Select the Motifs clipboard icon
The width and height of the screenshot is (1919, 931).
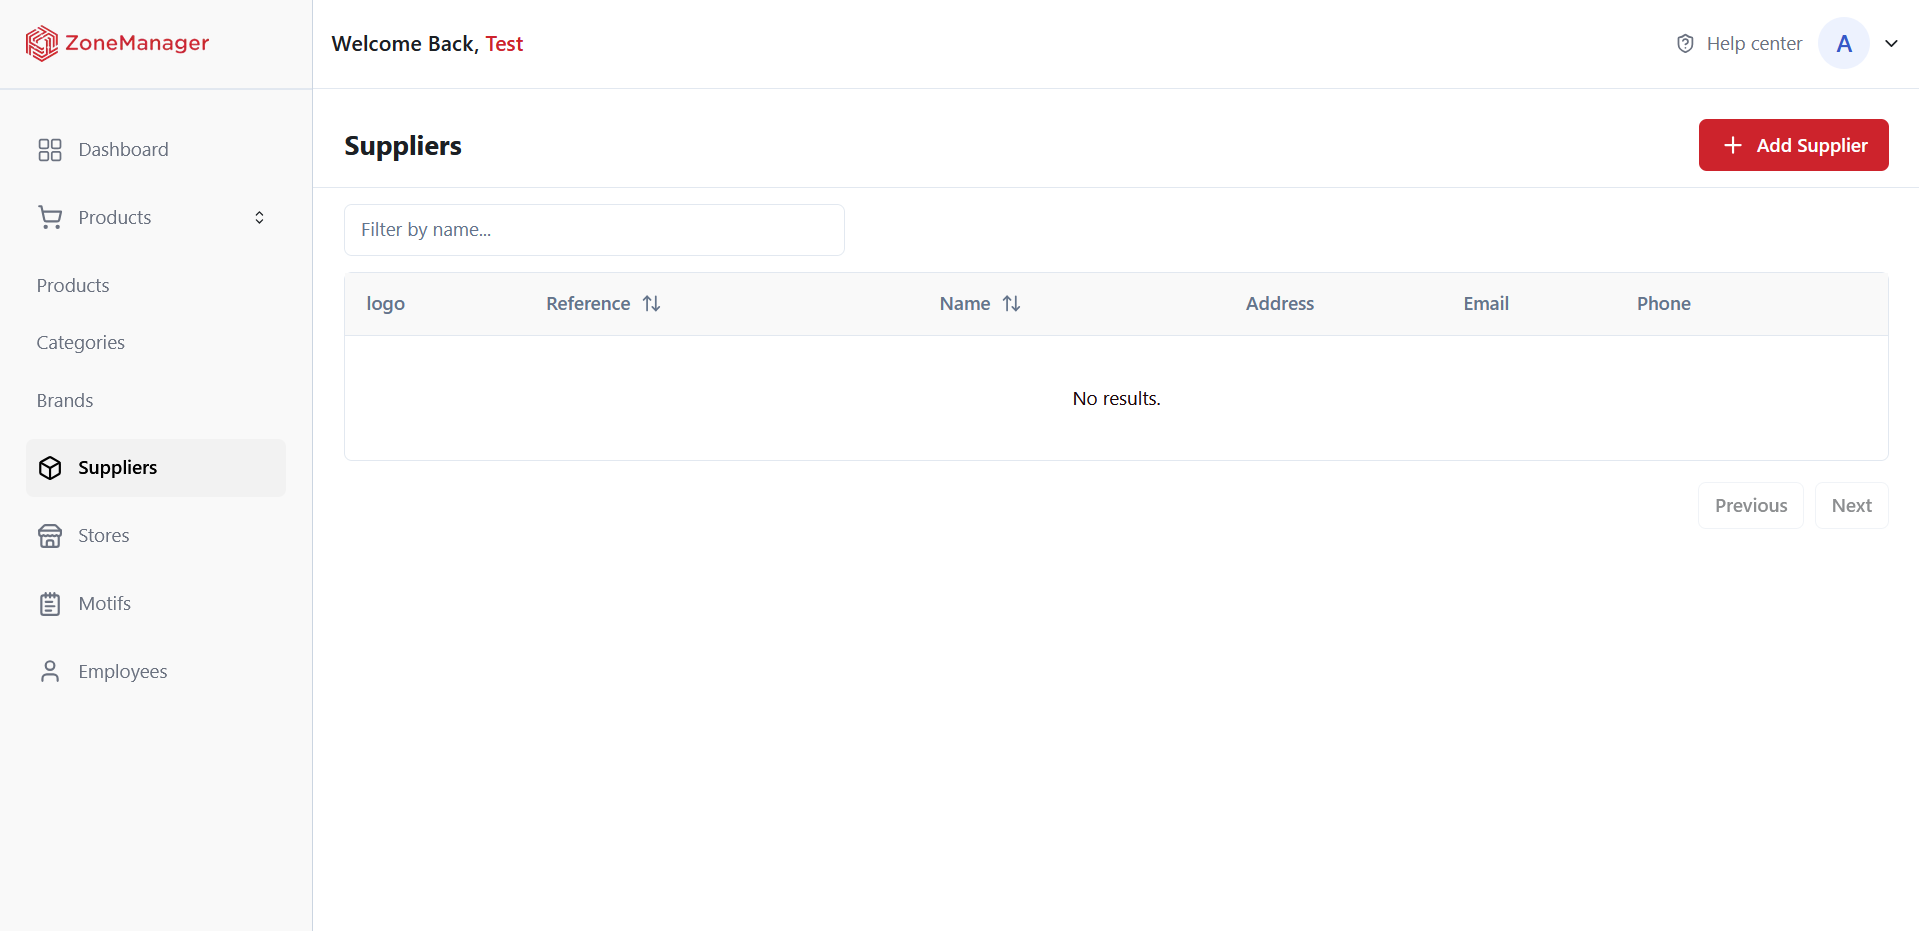(50, 603)
